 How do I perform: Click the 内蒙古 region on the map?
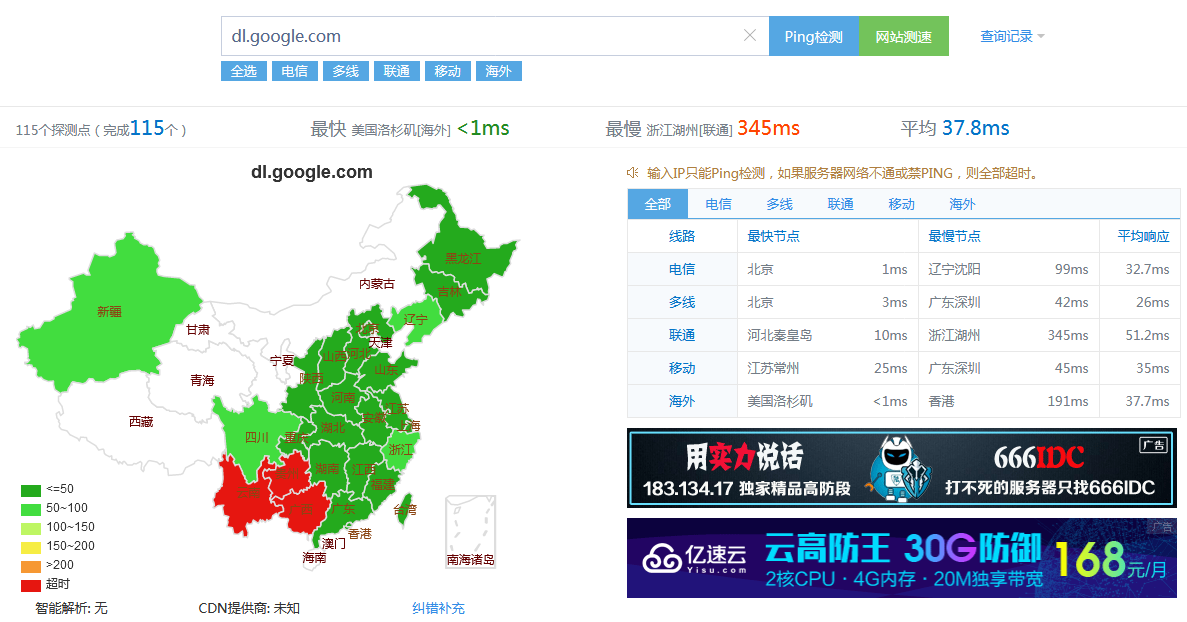(376, 284)
